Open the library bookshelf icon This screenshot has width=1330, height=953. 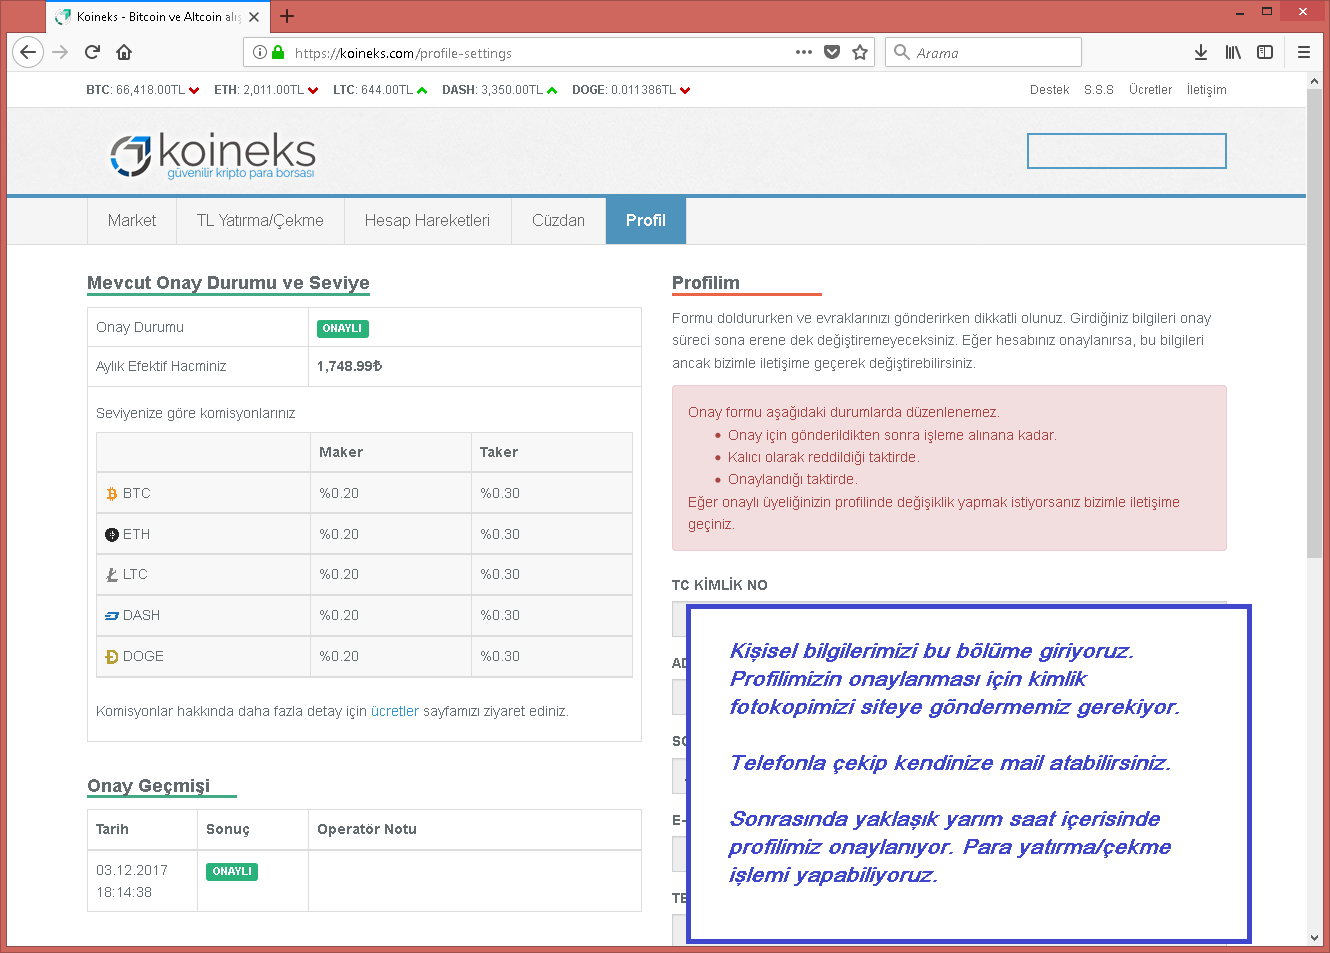coord(1233,52)
